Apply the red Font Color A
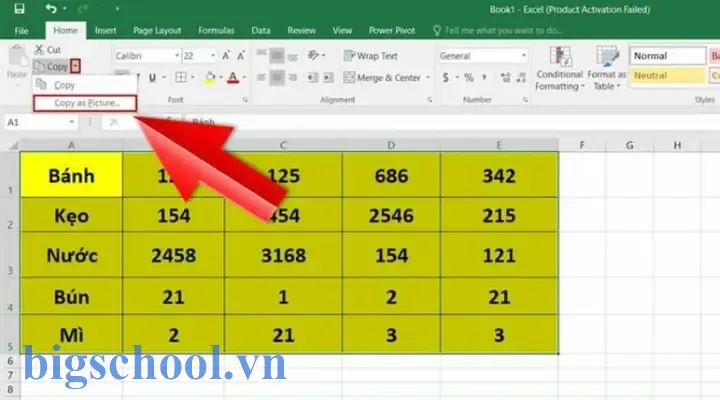The width and height of the screenshot is (720, 400). click(233, 78)
